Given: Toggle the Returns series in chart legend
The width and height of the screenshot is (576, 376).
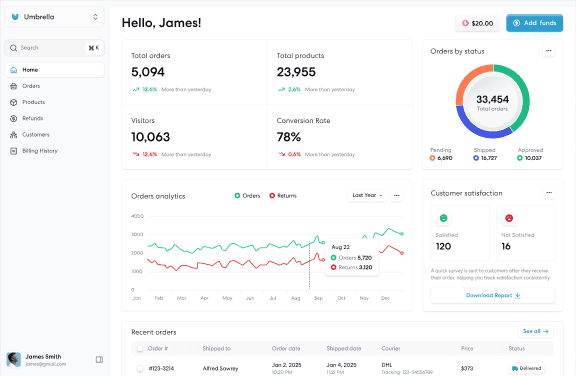Looking at the screenshot, I should pos(283,196).
